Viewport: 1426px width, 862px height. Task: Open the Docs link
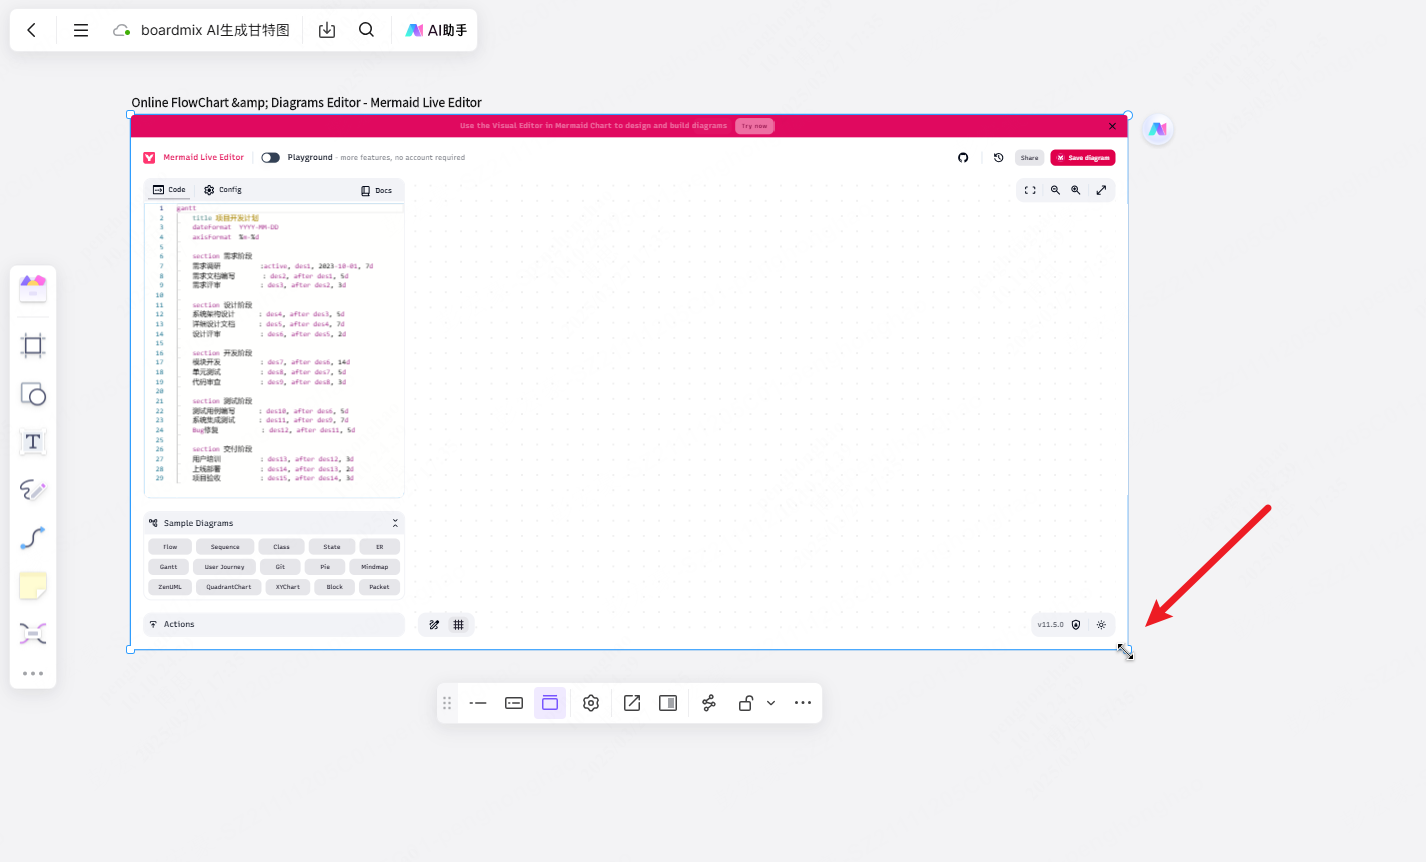[377, 190]
